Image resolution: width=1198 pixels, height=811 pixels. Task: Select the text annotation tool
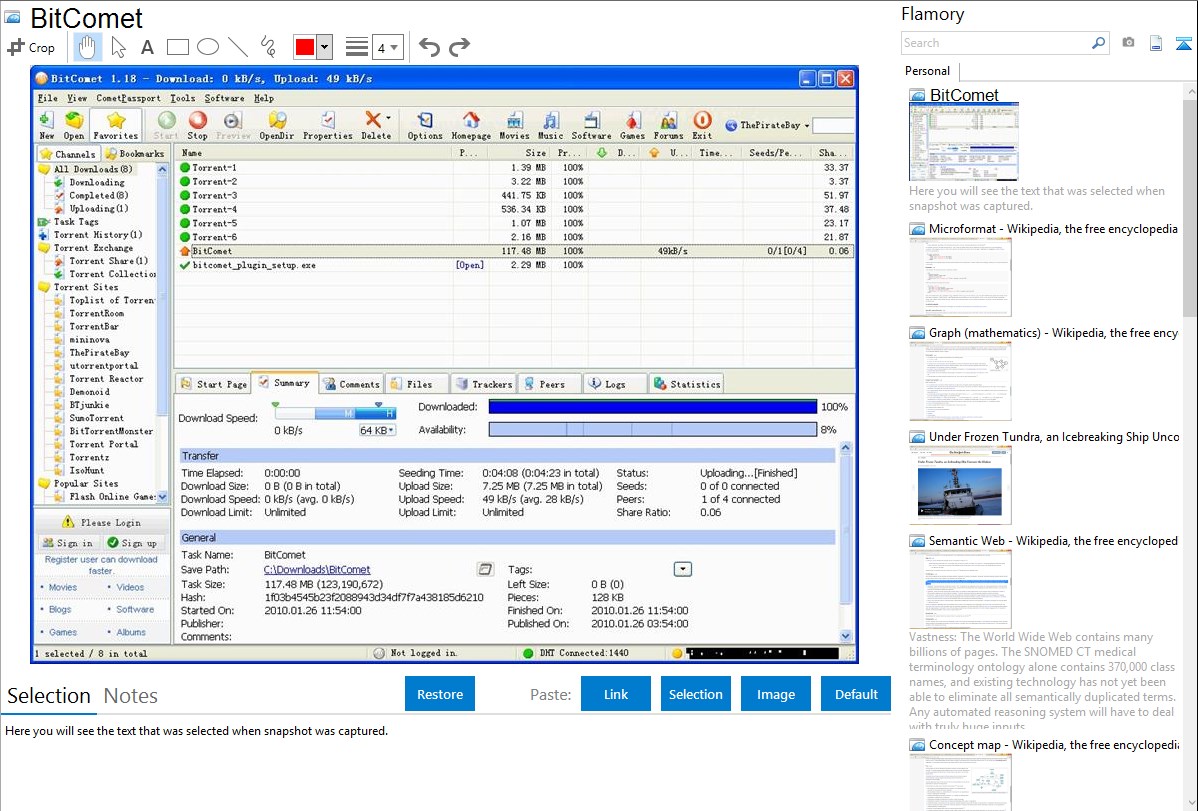click(x=147, y=47)
